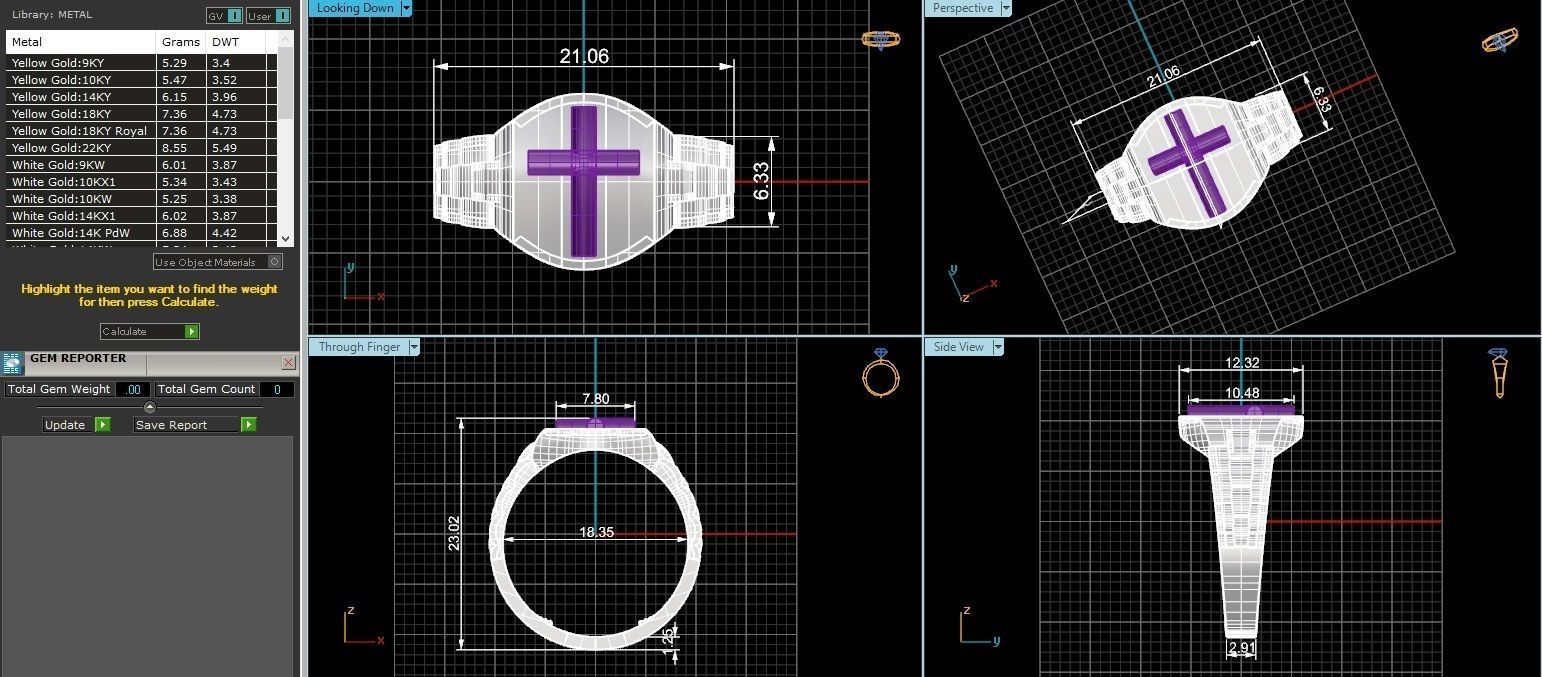Click the Library: METAL heading
1542x677 pixels.
tap(50, 15)
